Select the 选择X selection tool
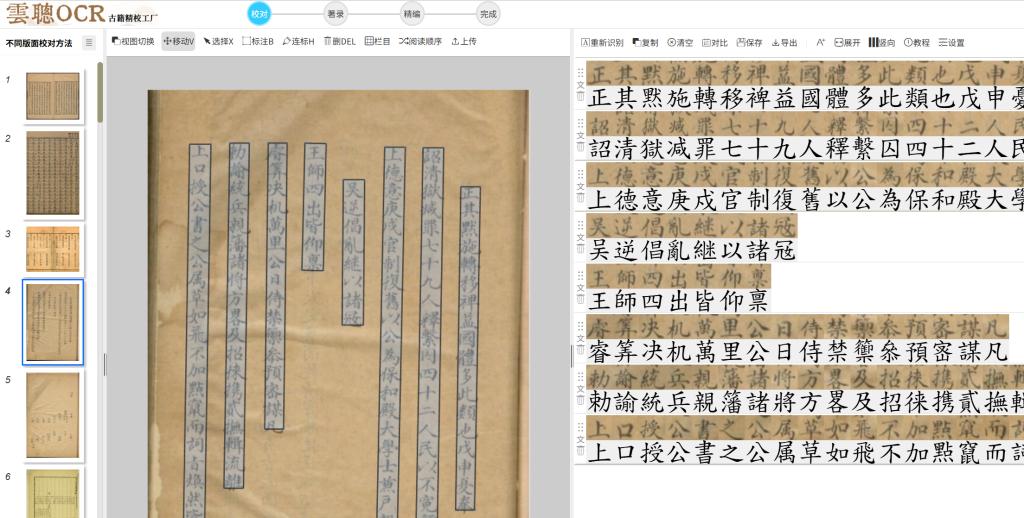Image resolution: width=1024 pixels, height=518 pixels. 218,41
